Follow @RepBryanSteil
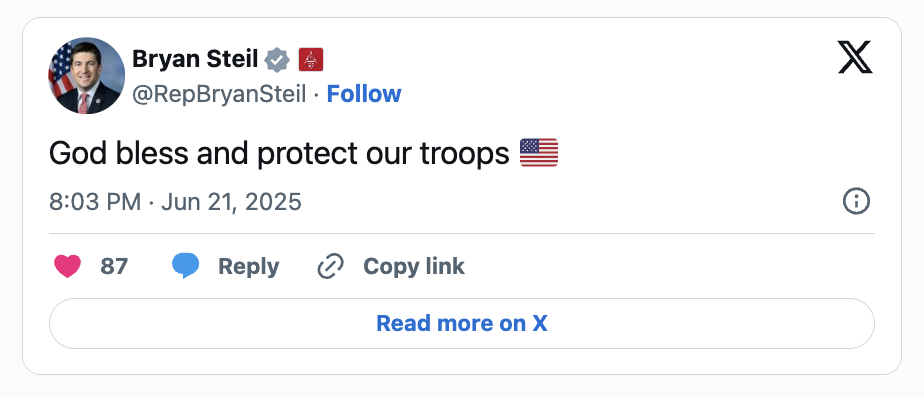924x398 pixels. pos(364,94)
